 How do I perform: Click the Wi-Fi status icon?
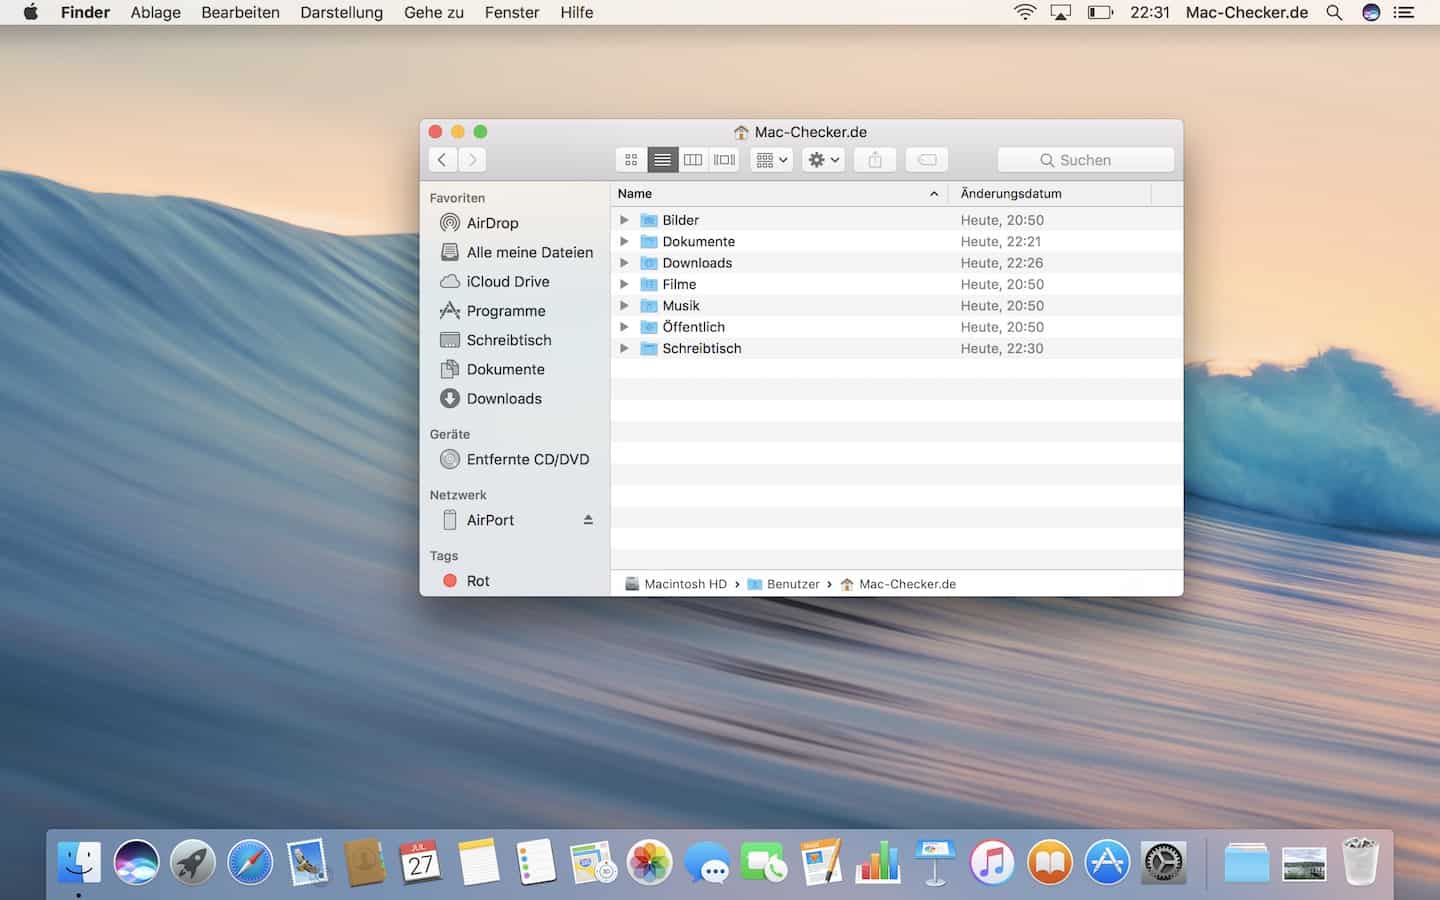1025,12
